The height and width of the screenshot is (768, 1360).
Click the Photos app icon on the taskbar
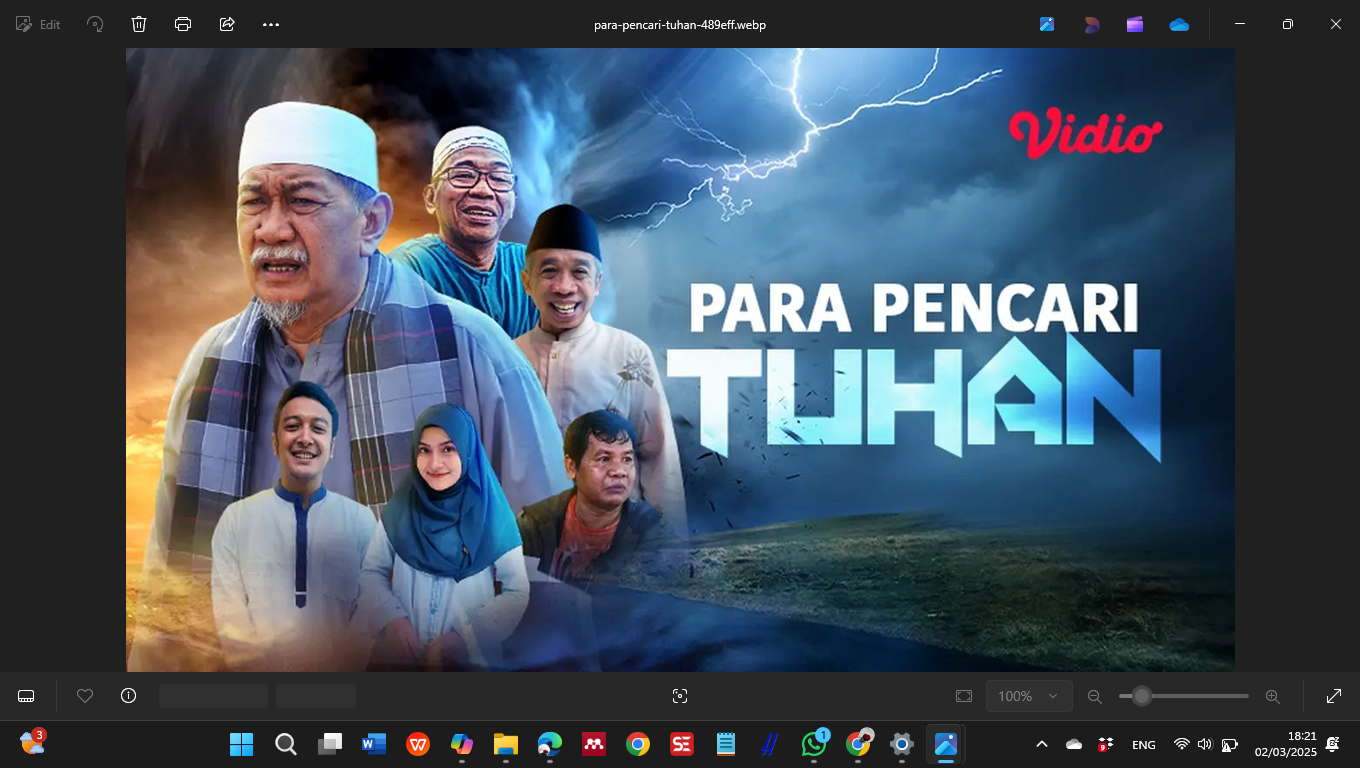(945, 744)
